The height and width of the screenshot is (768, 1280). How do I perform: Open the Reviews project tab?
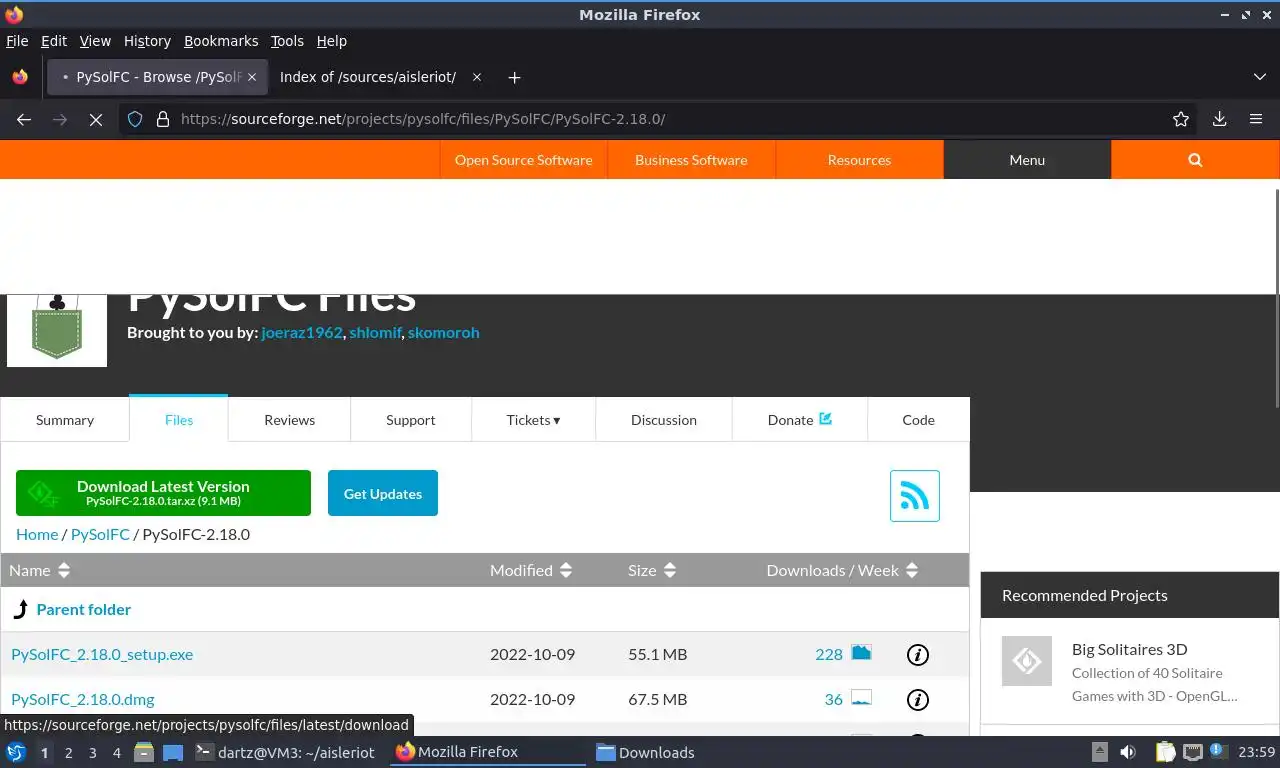290,420
